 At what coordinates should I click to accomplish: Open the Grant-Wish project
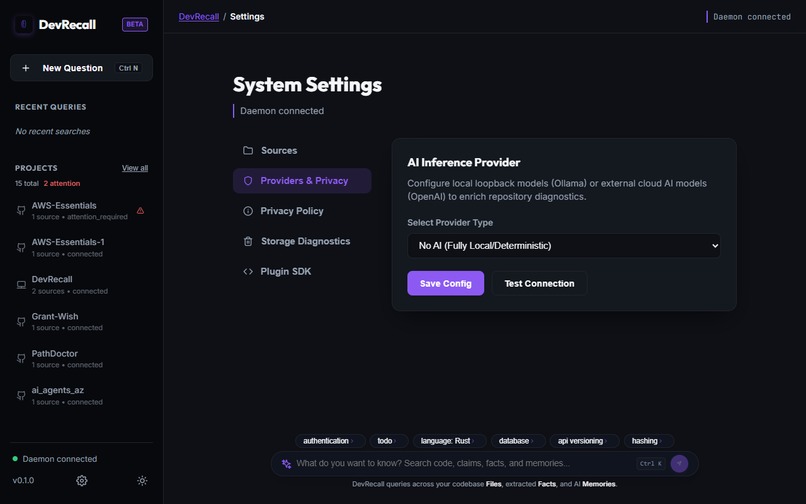coord(81,322)
